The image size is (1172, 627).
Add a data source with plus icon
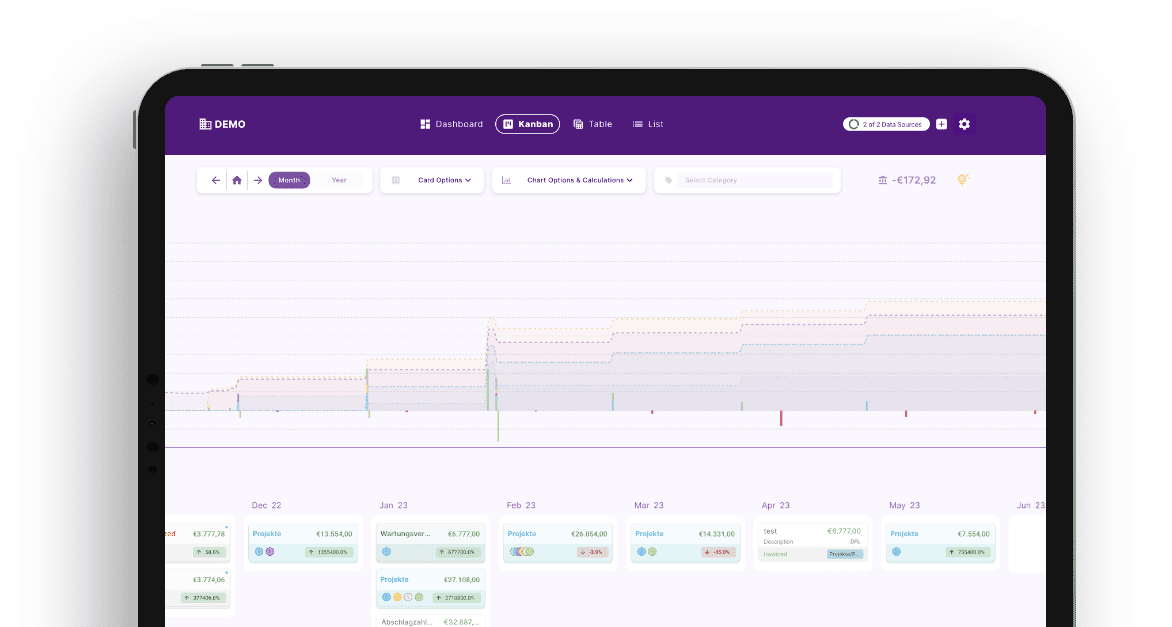point(941,124)
